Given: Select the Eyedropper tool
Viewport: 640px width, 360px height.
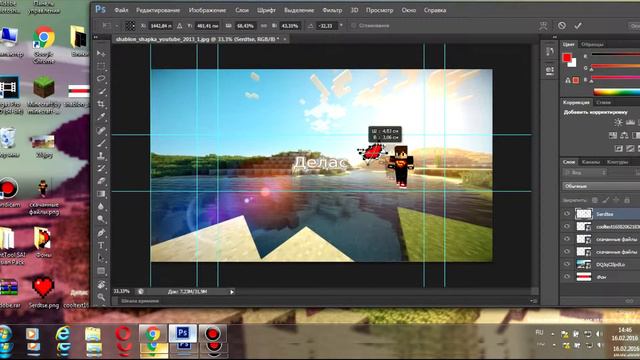Looking at the screenshot, I should (101, 116).
